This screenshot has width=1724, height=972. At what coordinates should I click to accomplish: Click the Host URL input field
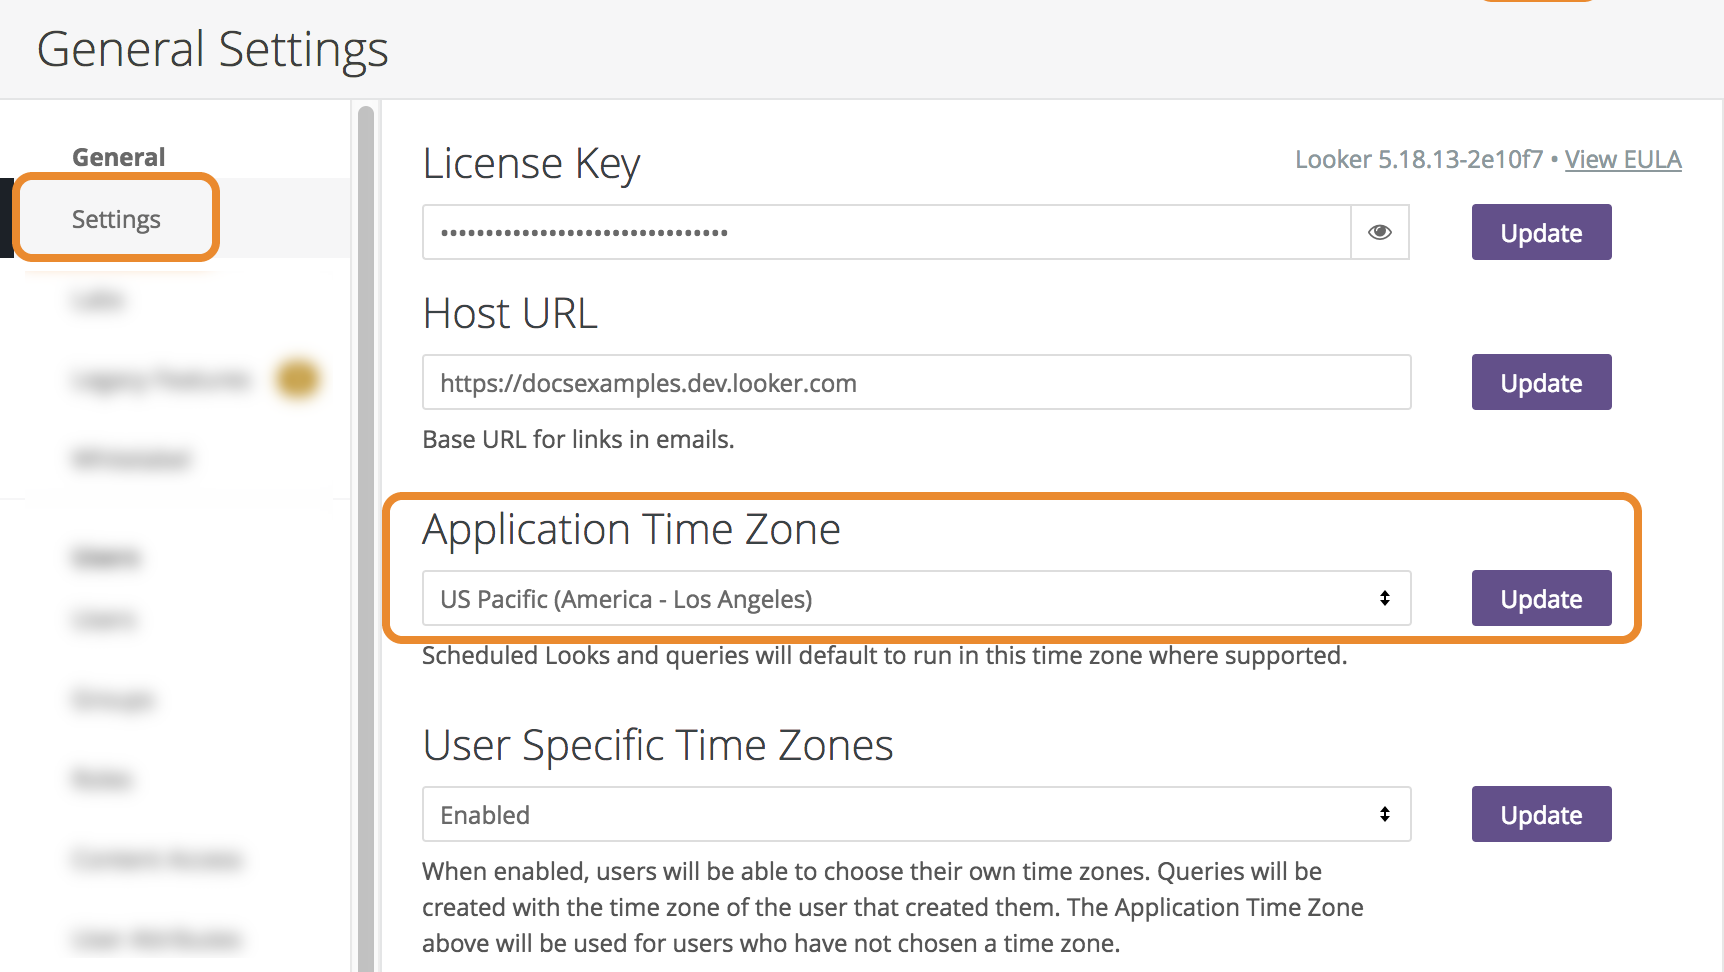(917, 382)
